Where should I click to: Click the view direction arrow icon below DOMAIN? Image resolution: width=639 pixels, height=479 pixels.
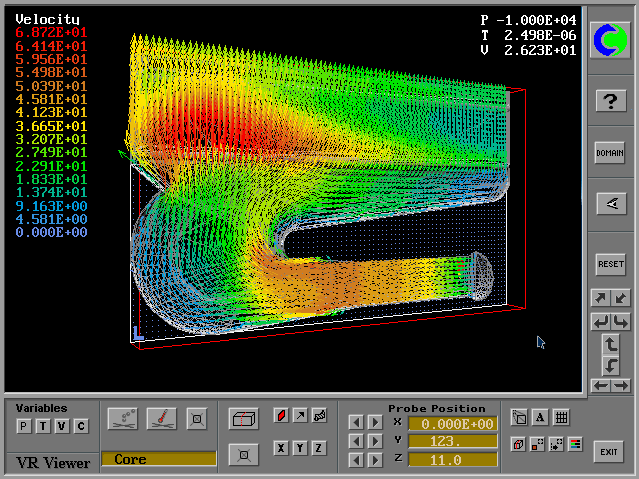(x=610, y=203)
